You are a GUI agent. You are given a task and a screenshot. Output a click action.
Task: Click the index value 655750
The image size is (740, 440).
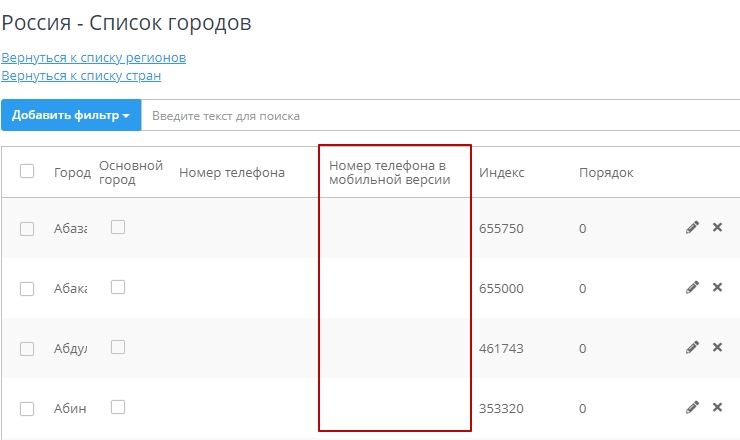click(501, 228)
